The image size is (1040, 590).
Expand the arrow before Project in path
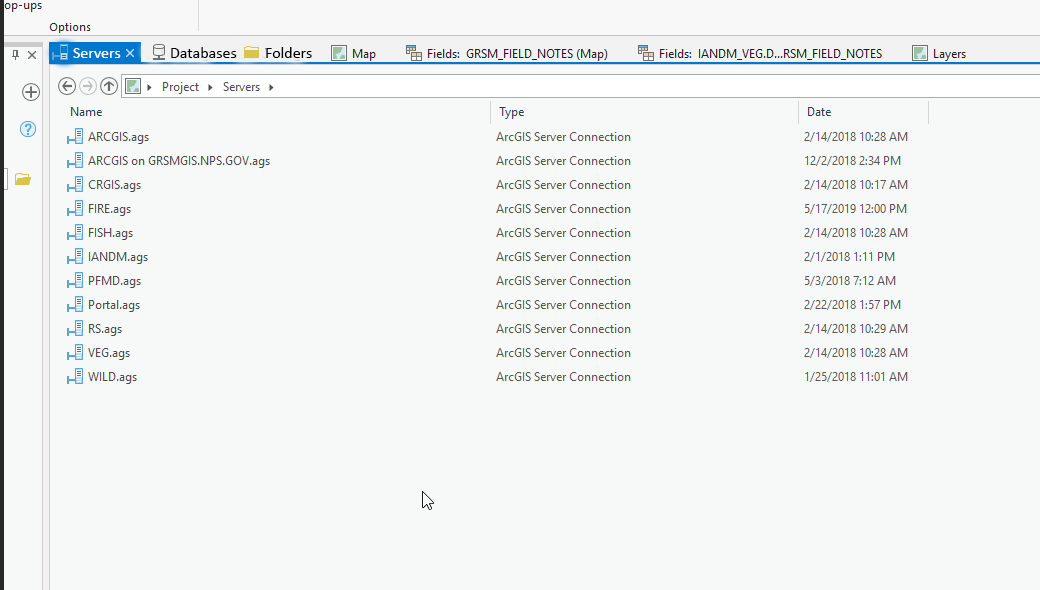149,87
